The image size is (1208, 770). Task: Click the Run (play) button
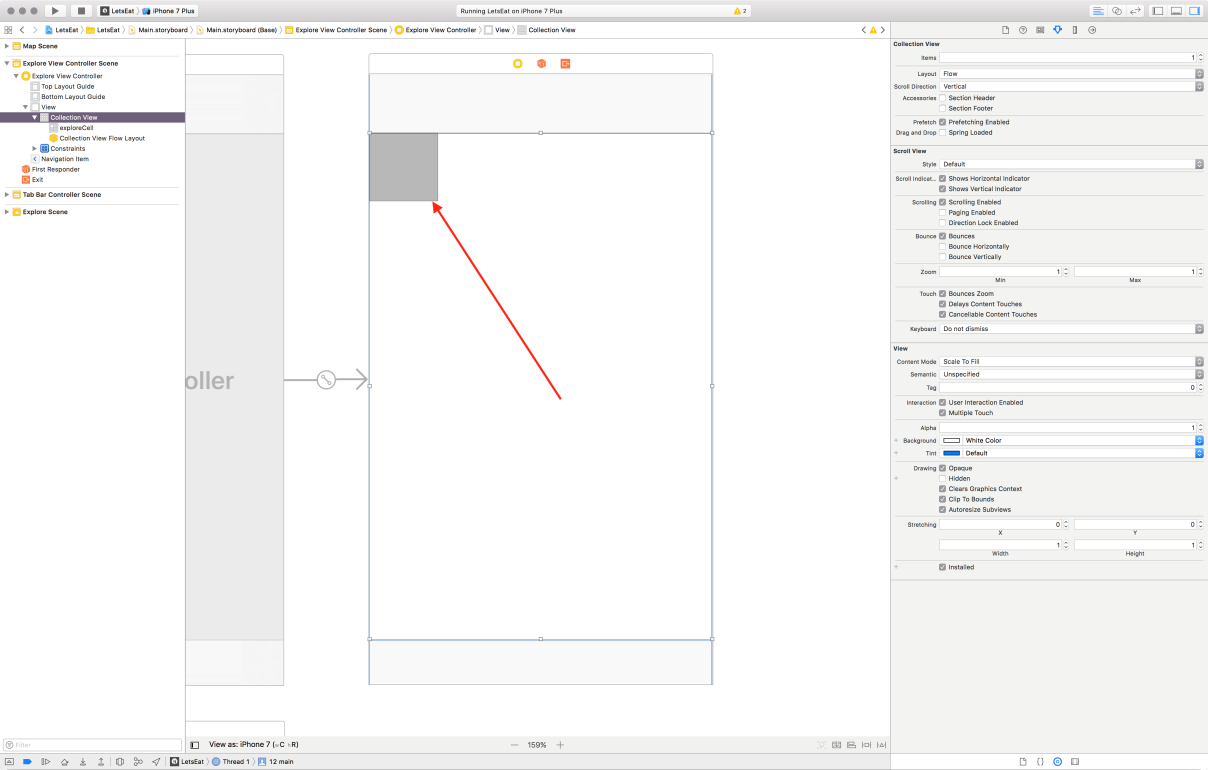[55, 10]
